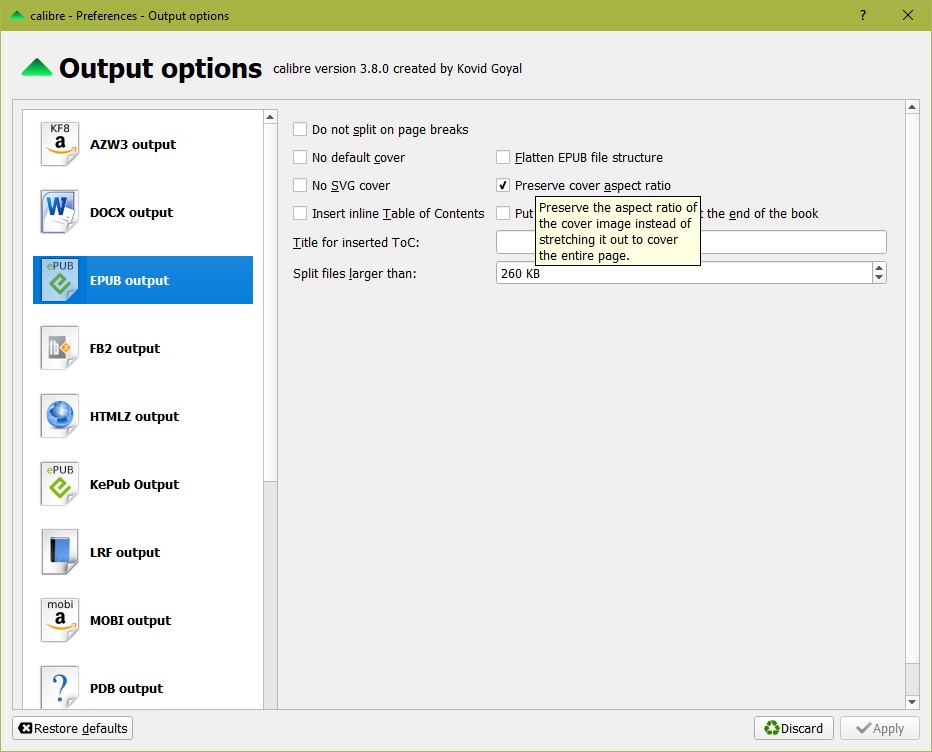Increase split file size with up arrow
Viewport: 932px width, 752px height.
(x=879, y=268)
